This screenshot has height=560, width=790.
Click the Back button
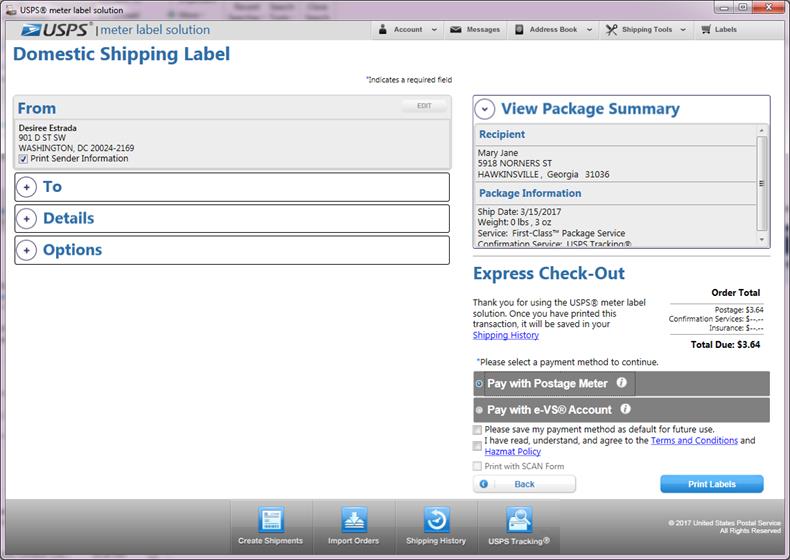pos(524,484)
